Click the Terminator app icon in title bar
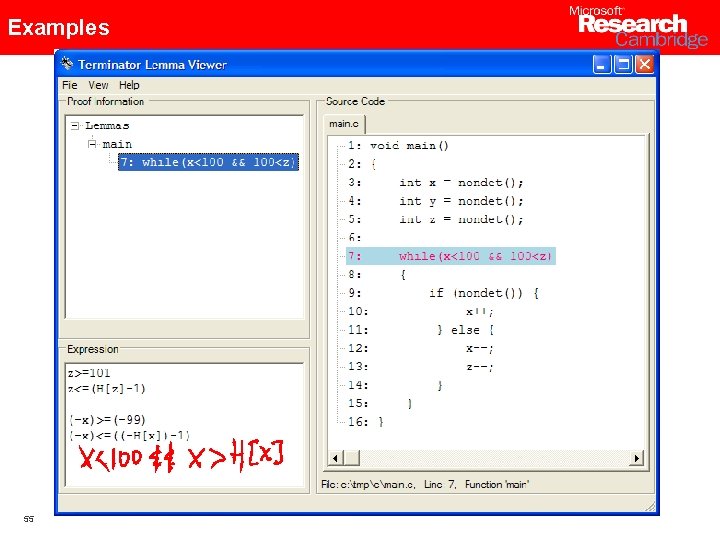 coord(67,64)
